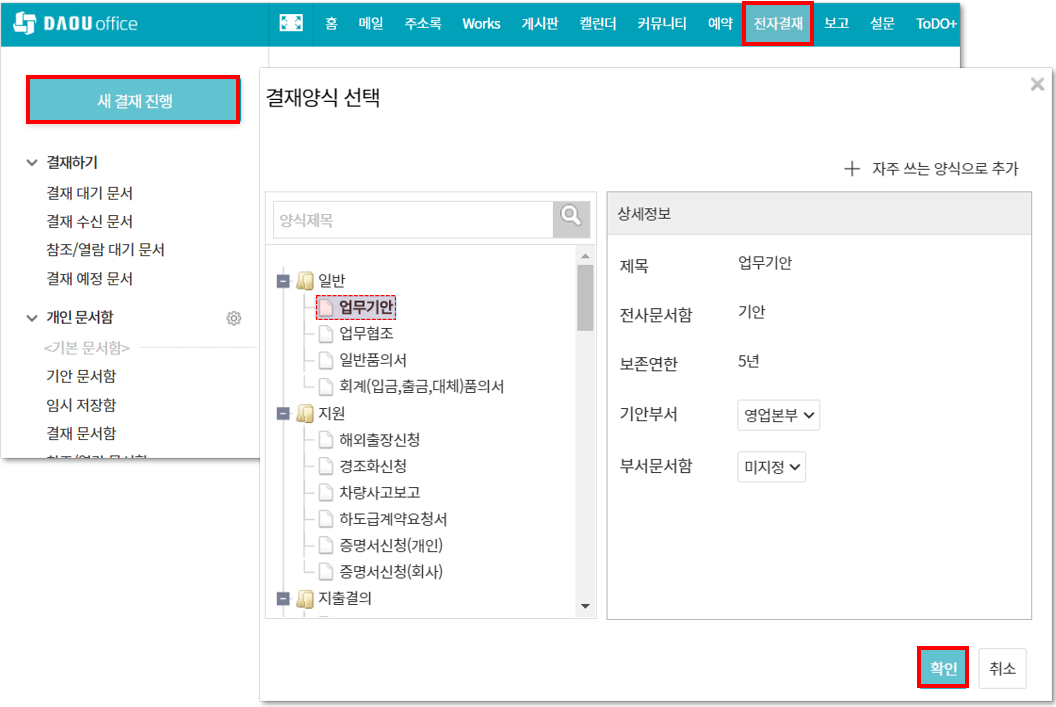Open the 부서문서함 dropdown

[x=771, y=467]
